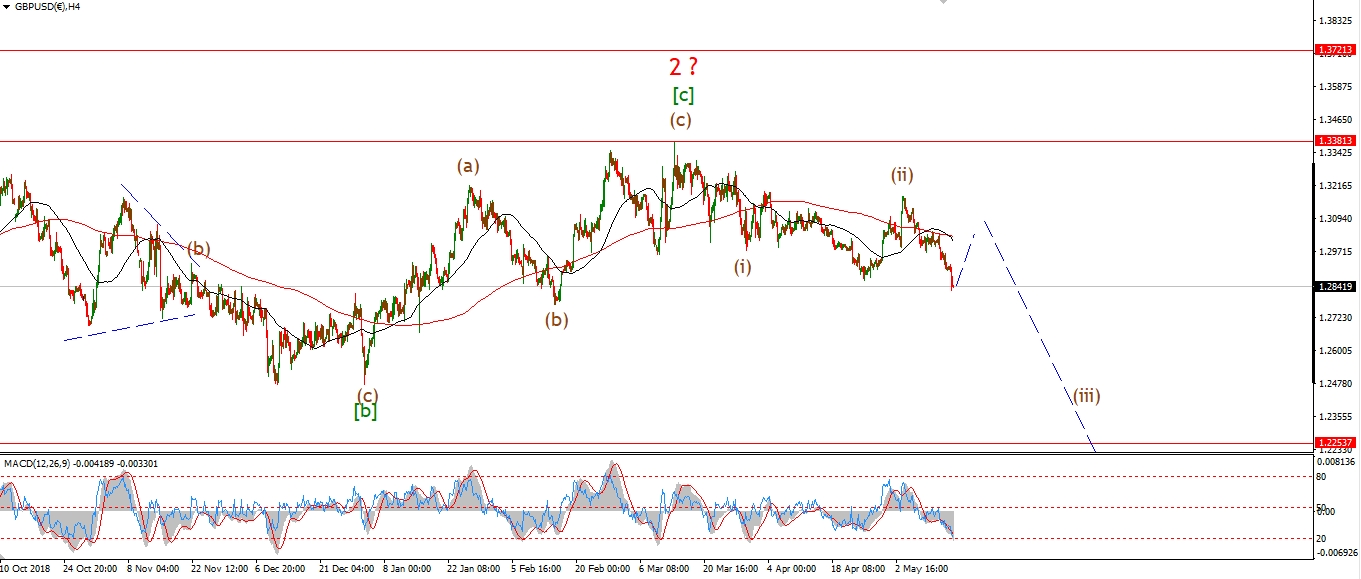Screen dimensions: 1361x579
Task: Click the GBPUSD(€),H4 chart title
Action: click(41, 7)
